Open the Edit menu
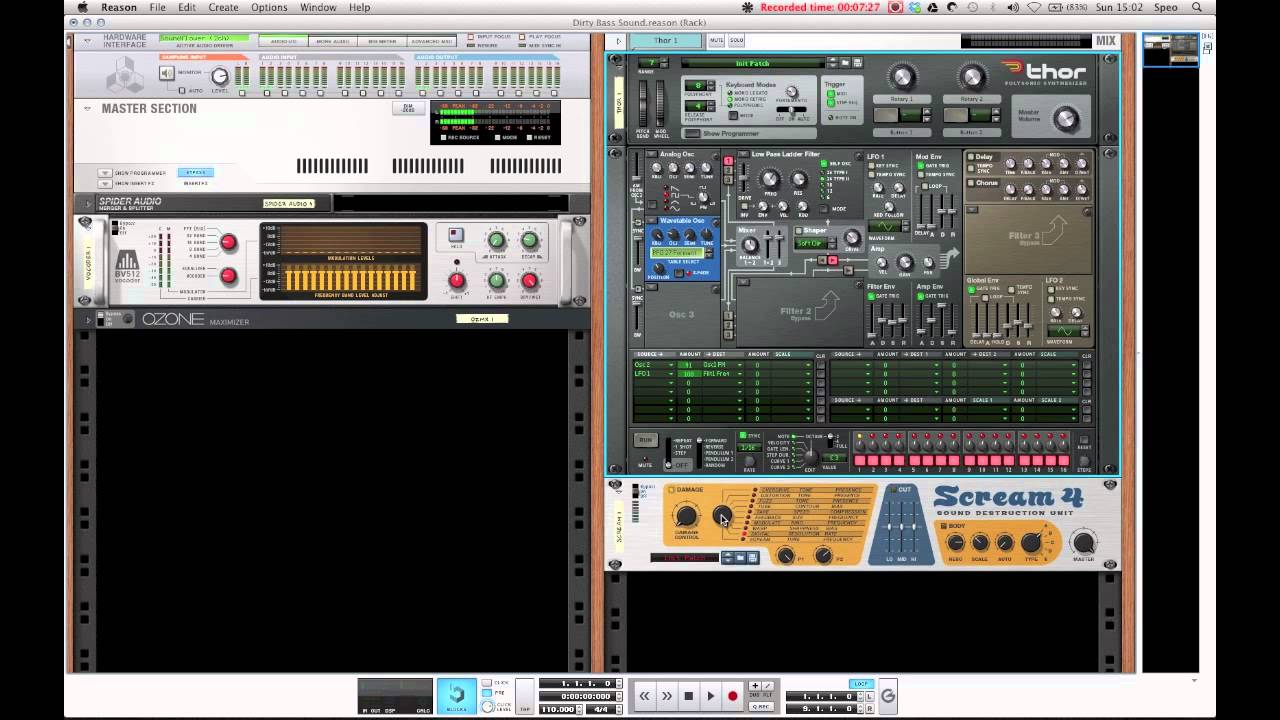This screenshot has width=1280, height=720. [x=187, y=7]
